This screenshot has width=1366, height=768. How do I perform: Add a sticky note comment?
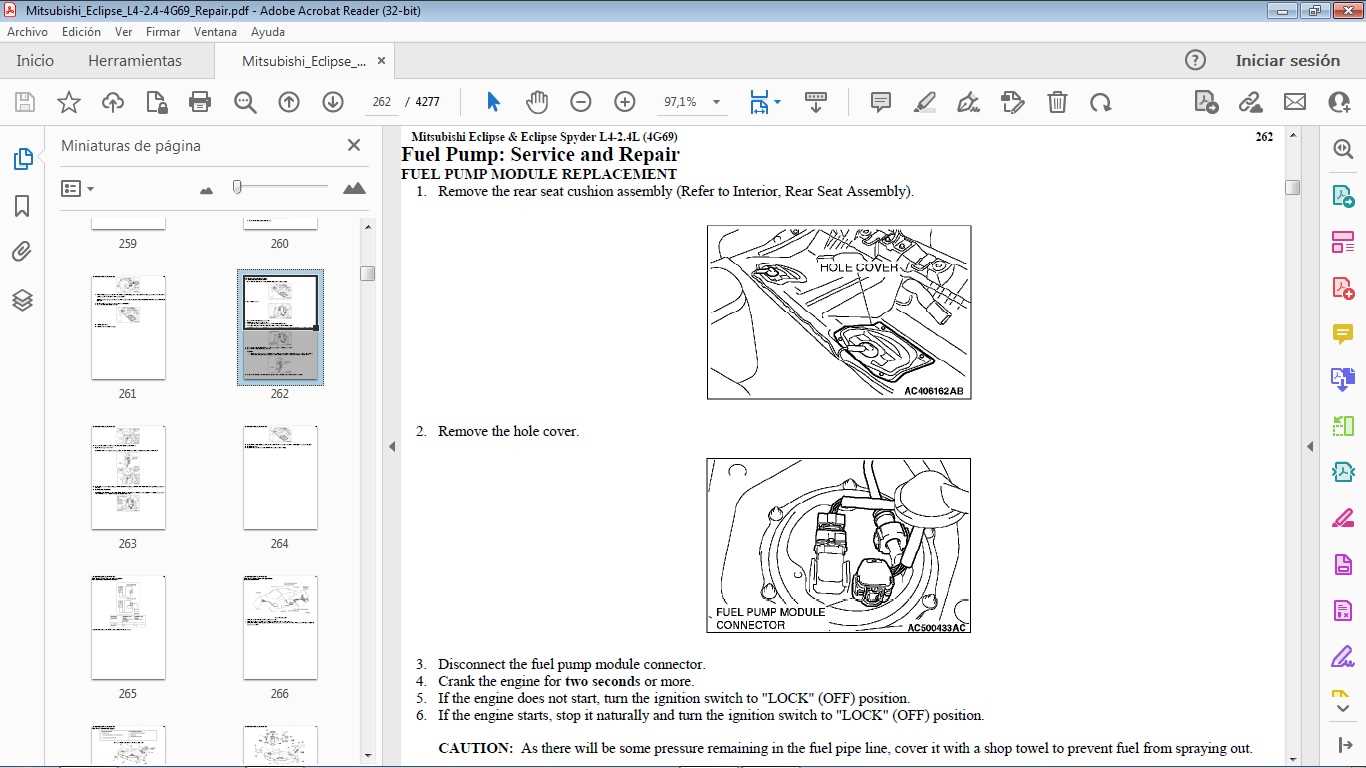(x=881, y=102)
